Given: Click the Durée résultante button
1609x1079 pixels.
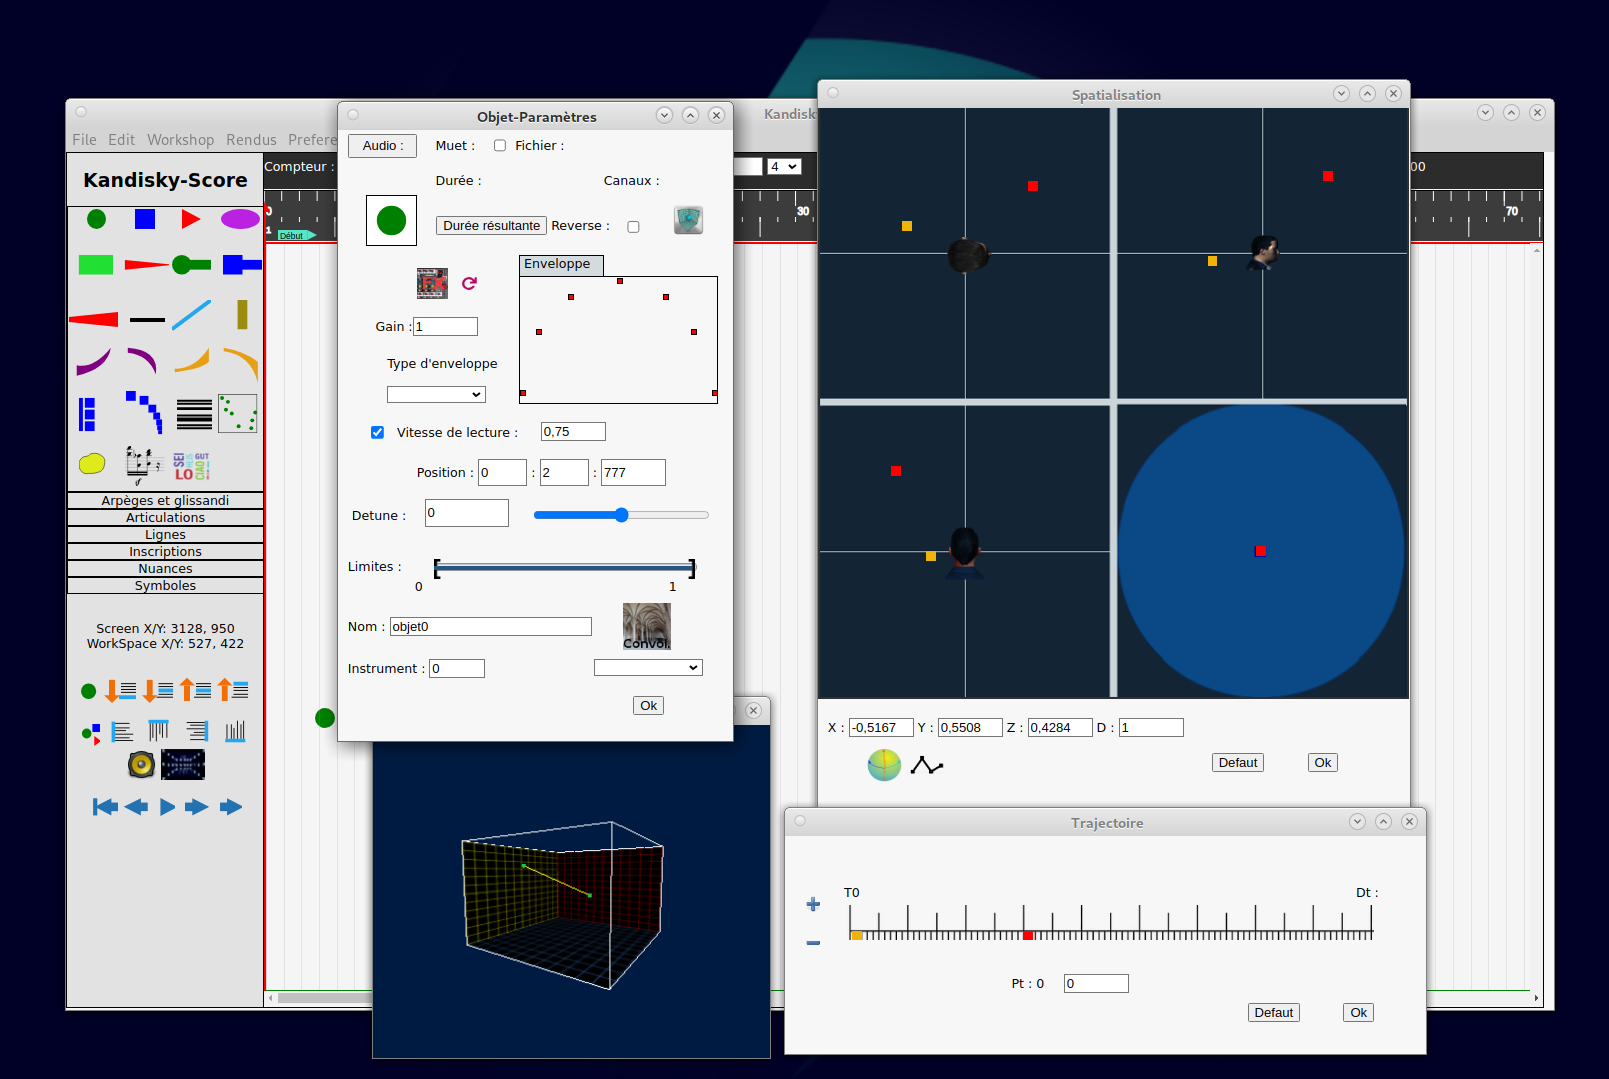Looking at the screenshot, I should coord(491,226).
